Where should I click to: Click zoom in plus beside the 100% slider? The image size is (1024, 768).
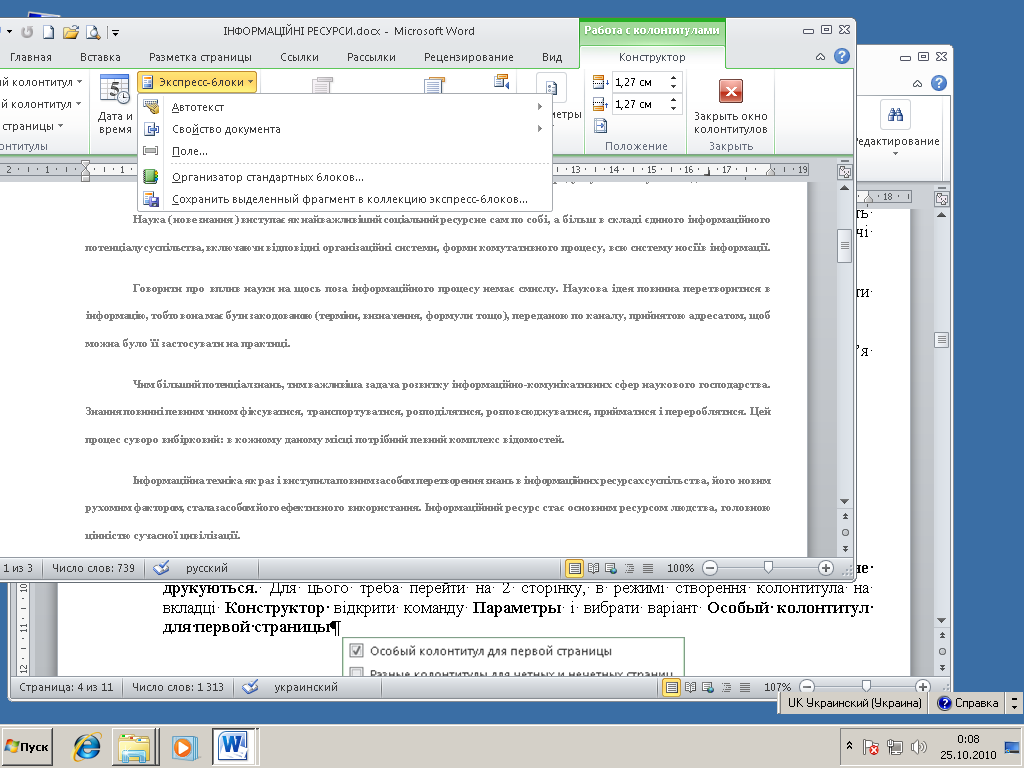coord(825,568)
